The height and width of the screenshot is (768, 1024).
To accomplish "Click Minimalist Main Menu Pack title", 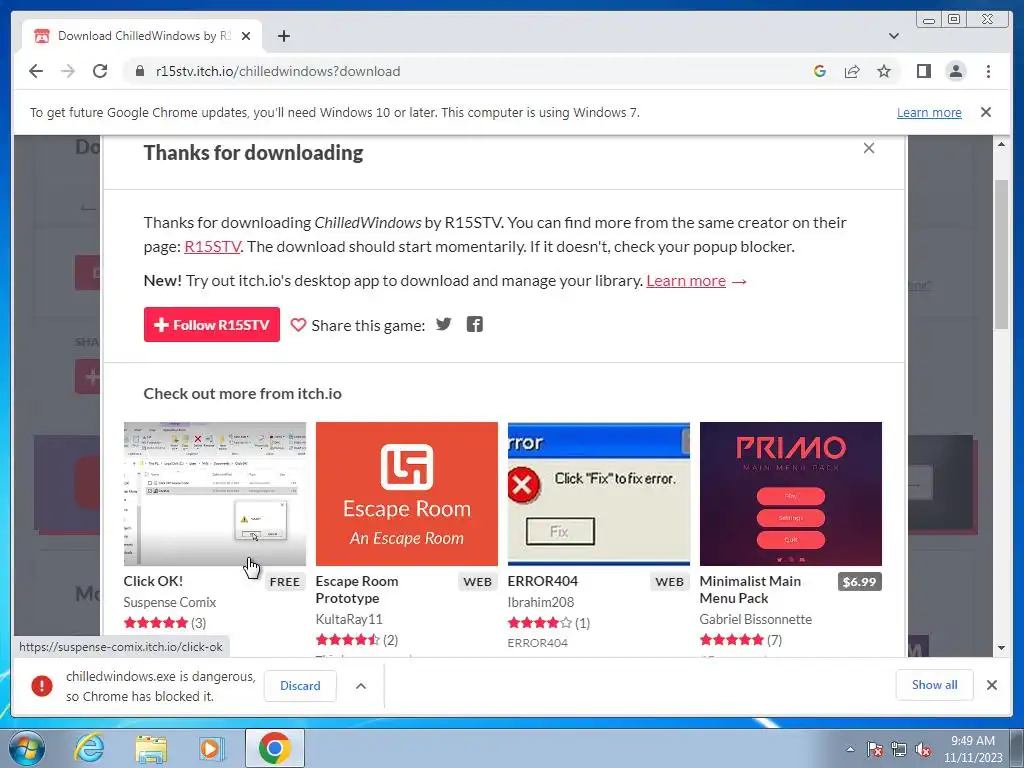I will [x=750, y=590].
